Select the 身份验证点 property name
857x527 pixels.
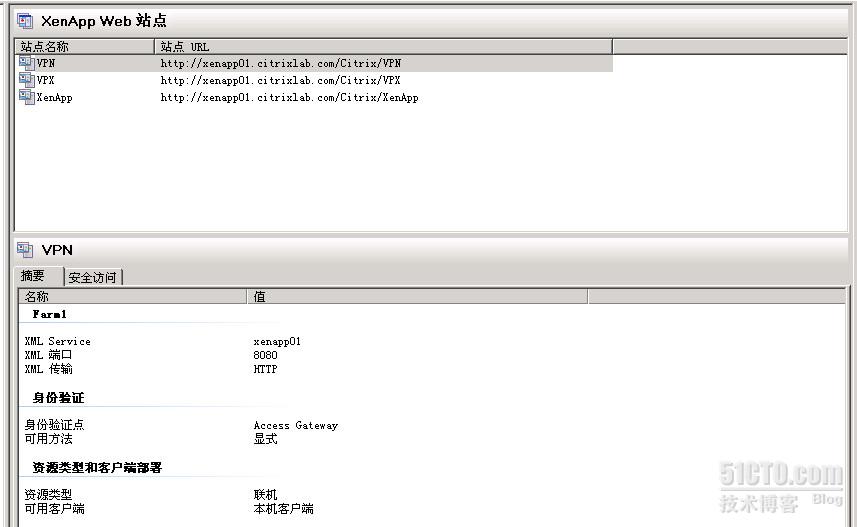54,425
